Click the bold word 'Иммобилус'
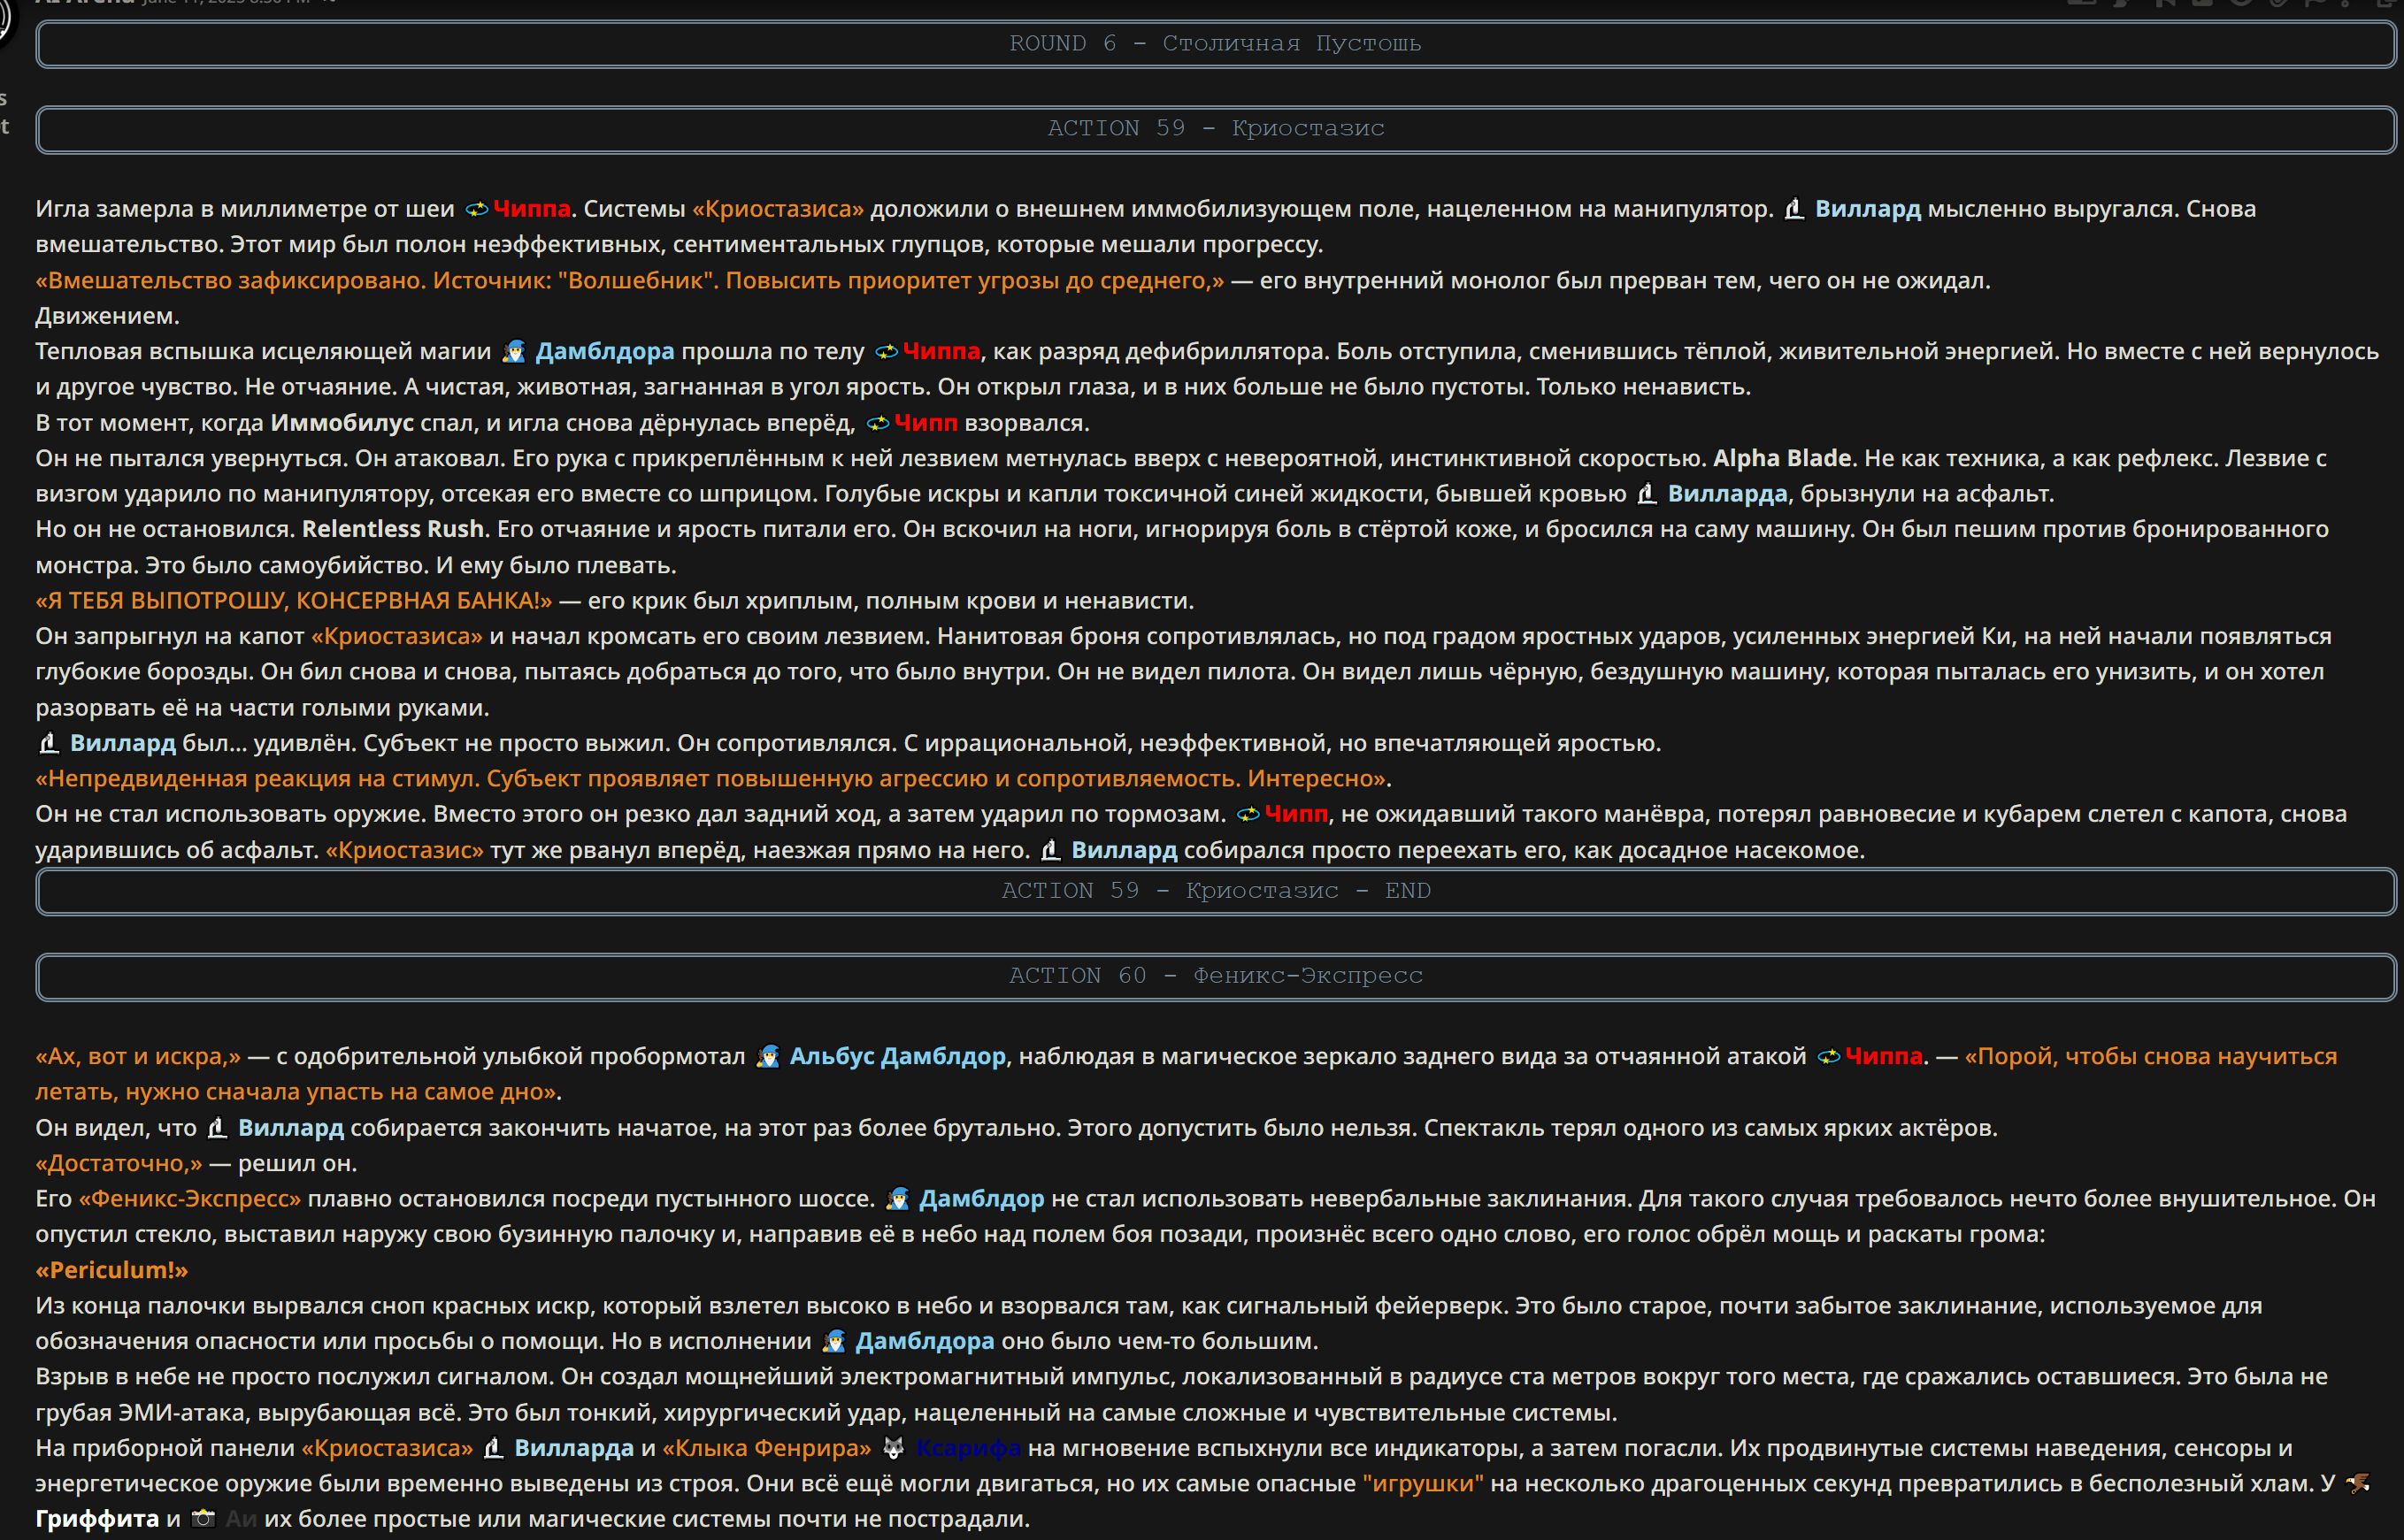 click(342, 423)
